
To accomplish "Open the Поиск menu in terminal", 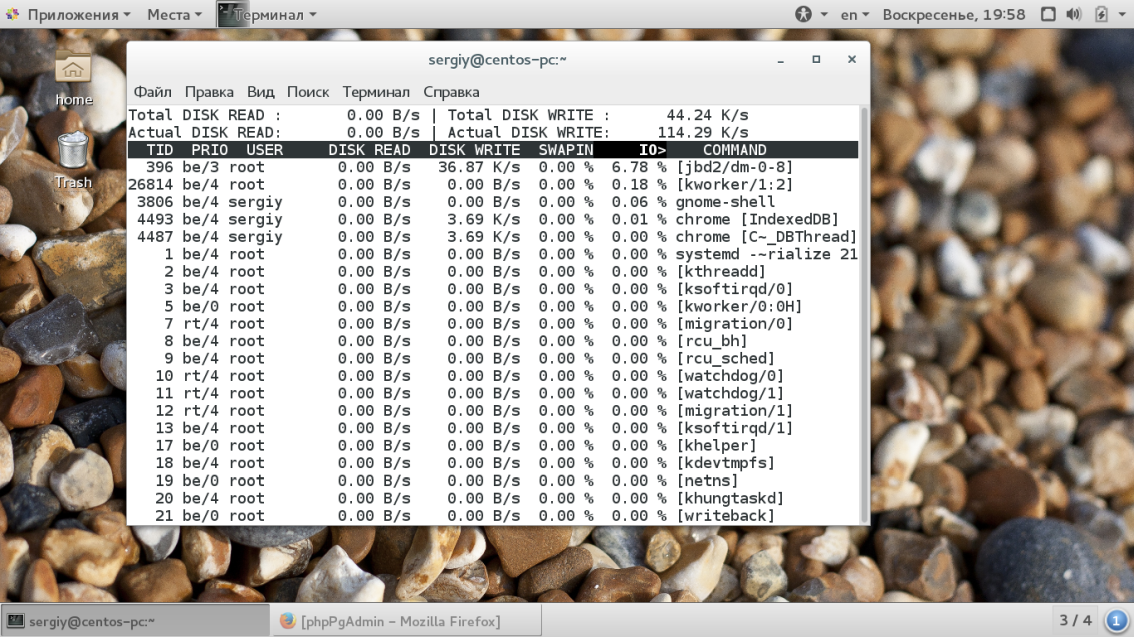I will (x=308, y=92).
